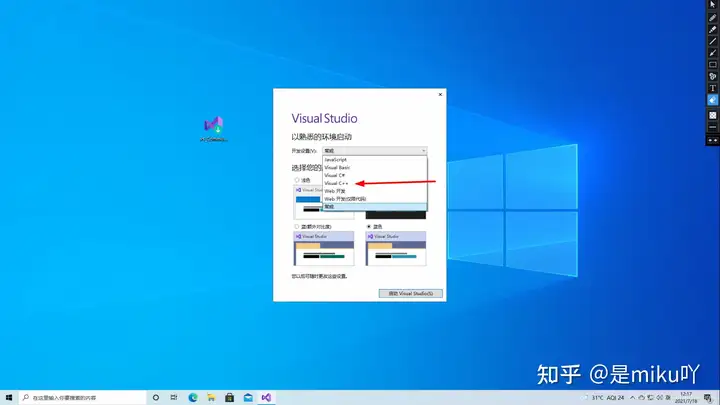
Task: Select the straight line drawing tool
Action: coord(712,41)
